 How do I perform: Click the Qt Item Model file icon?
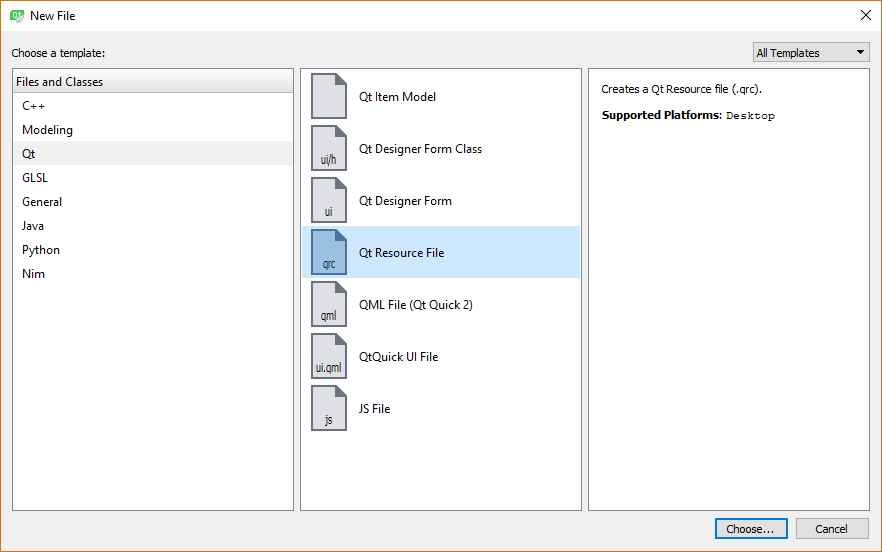click(329, 97)
